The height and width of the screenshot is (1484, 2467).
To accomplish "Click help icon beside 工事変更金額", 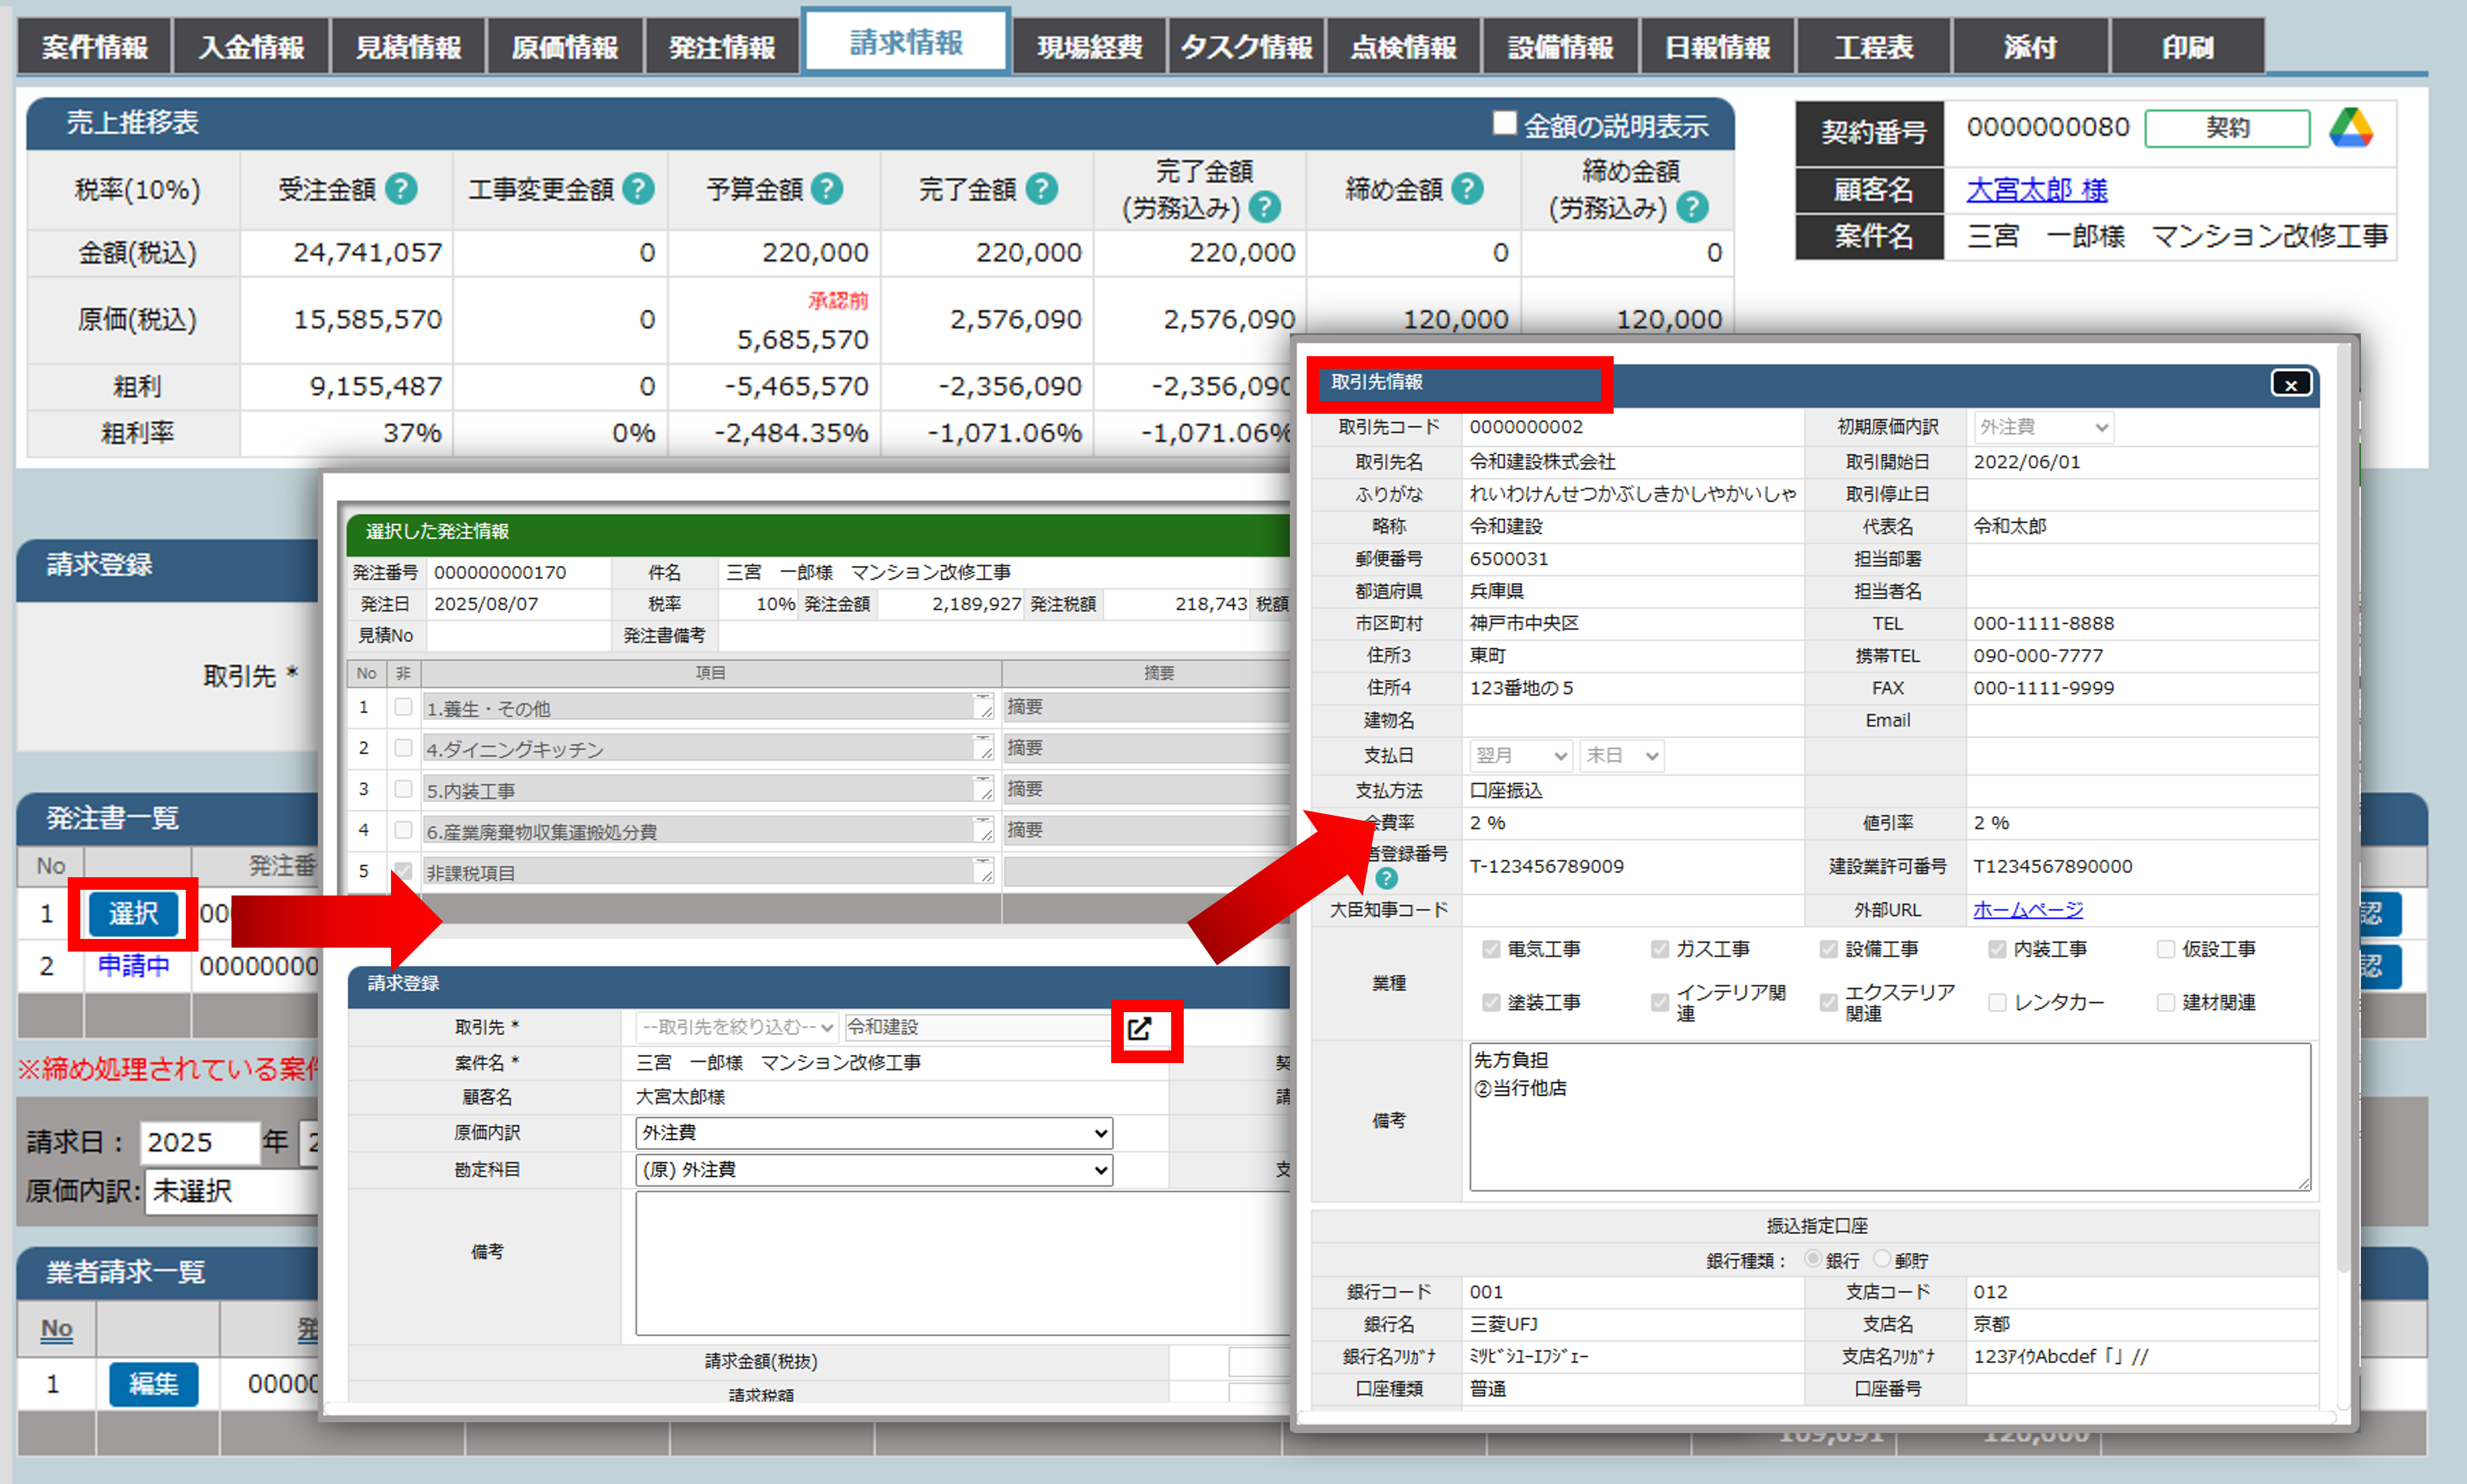I will (x=638, y=189).
